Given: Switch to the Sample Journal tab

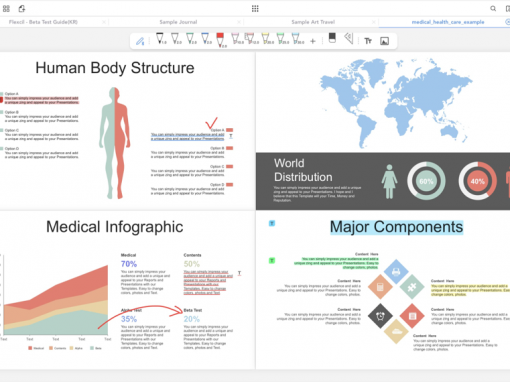Looking at the screenshot, I should (x=178, y=22).
